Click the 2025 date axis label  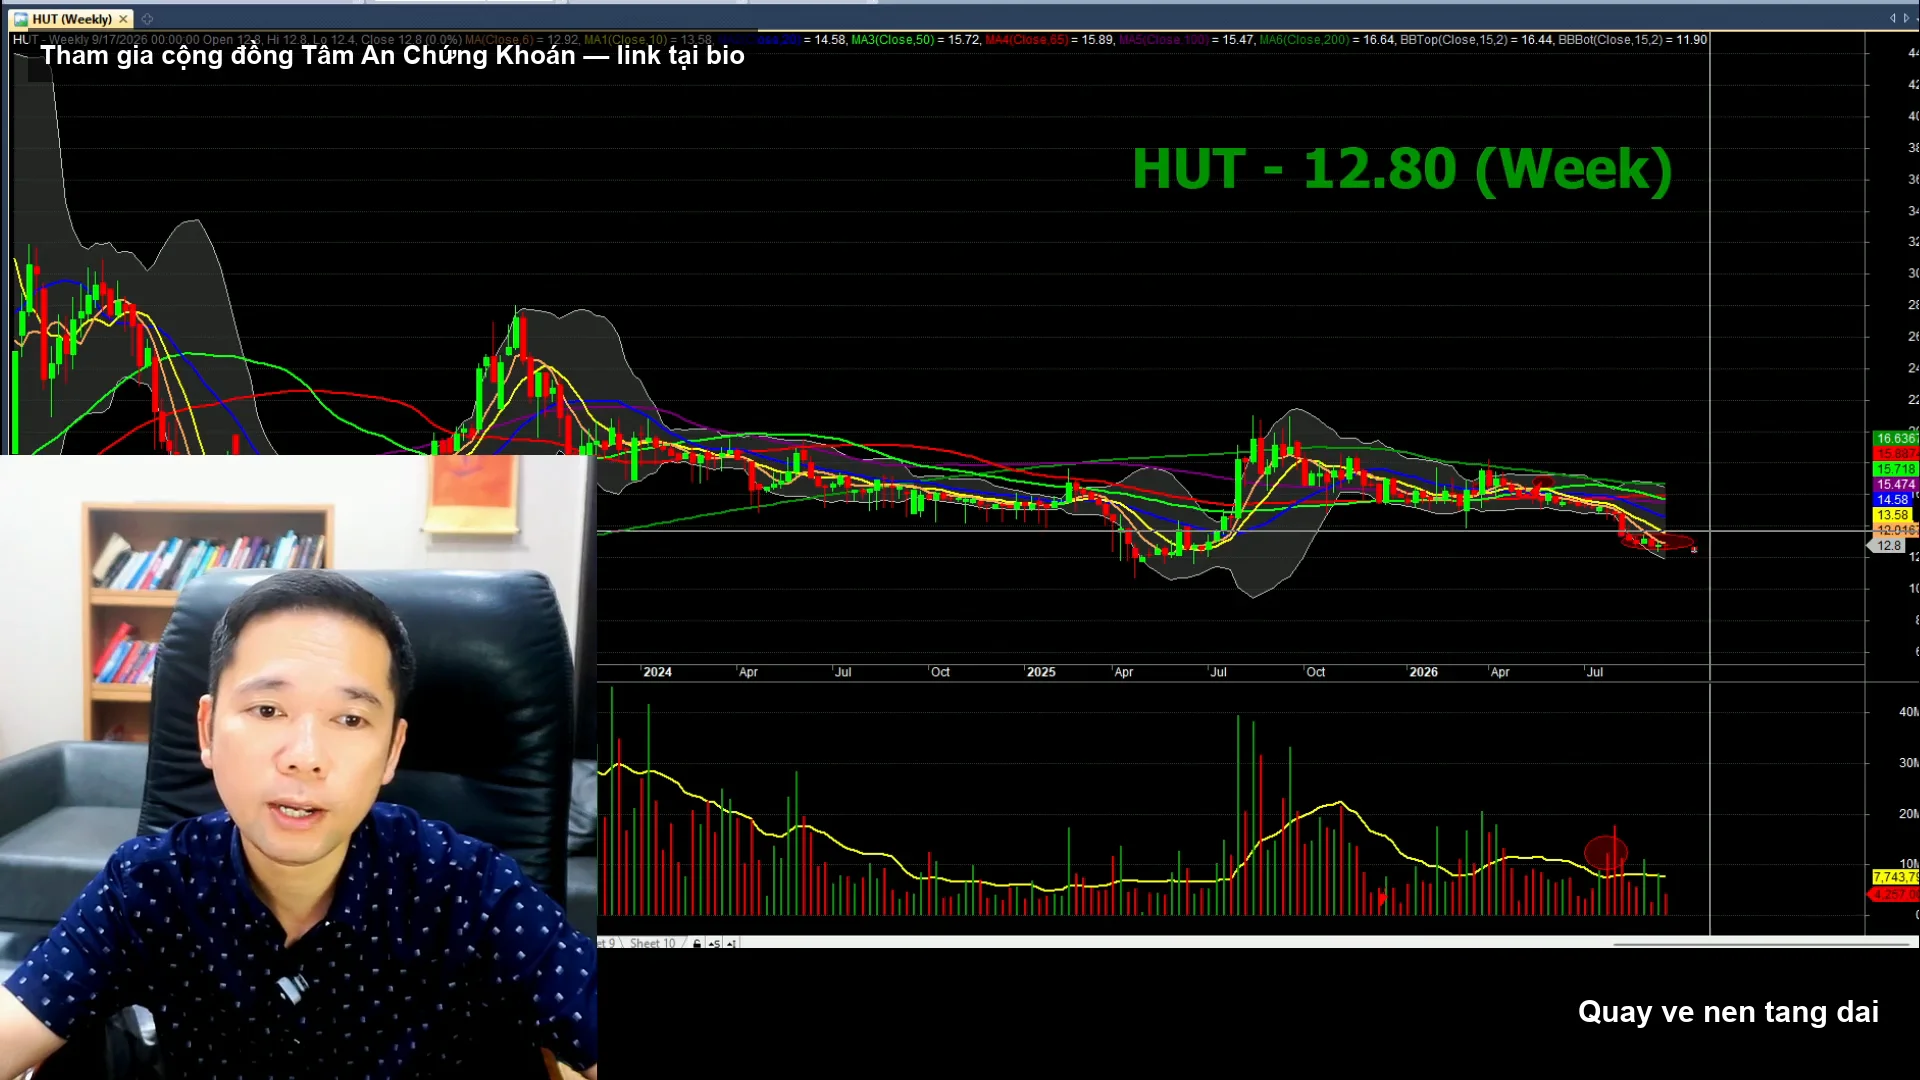pyautogui.click(x=1041, y=672)
